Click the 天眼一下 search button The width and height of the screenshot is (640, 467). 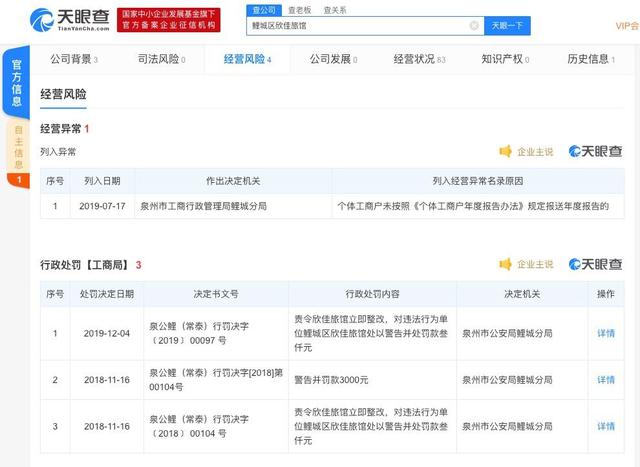pos(507,26)
